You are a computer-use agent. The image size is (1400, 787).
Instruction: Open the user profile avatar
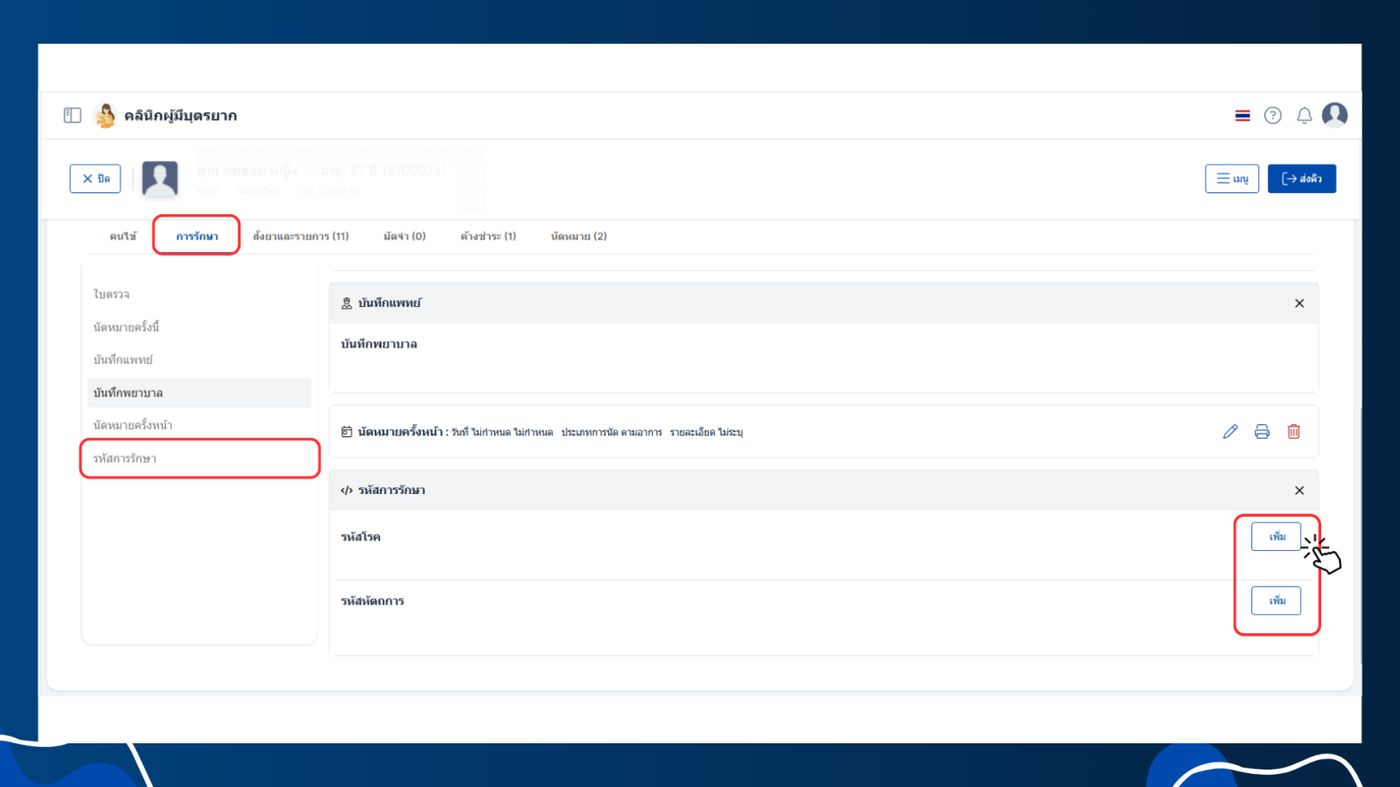pyautogui.click(x=1335, y=115)
